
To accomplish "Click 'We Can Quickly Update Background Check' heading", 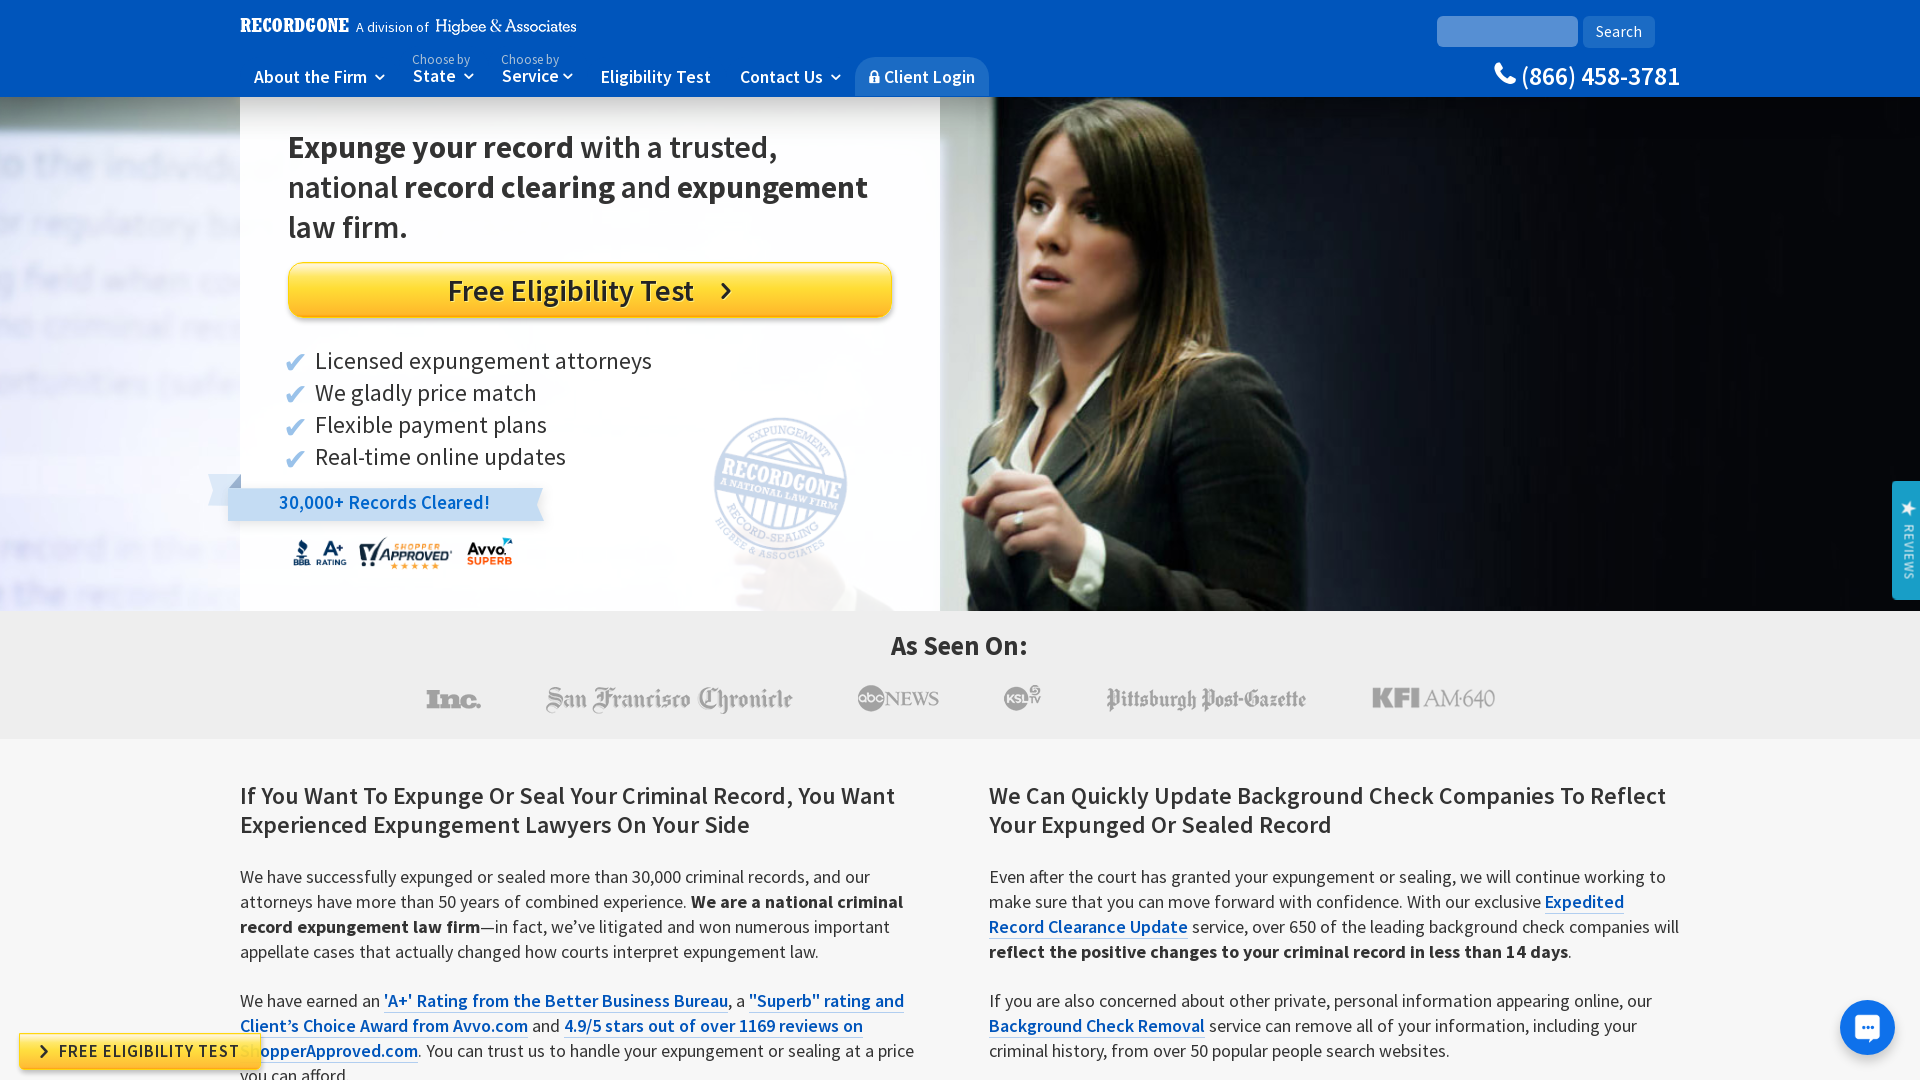I will [1327, 810].
